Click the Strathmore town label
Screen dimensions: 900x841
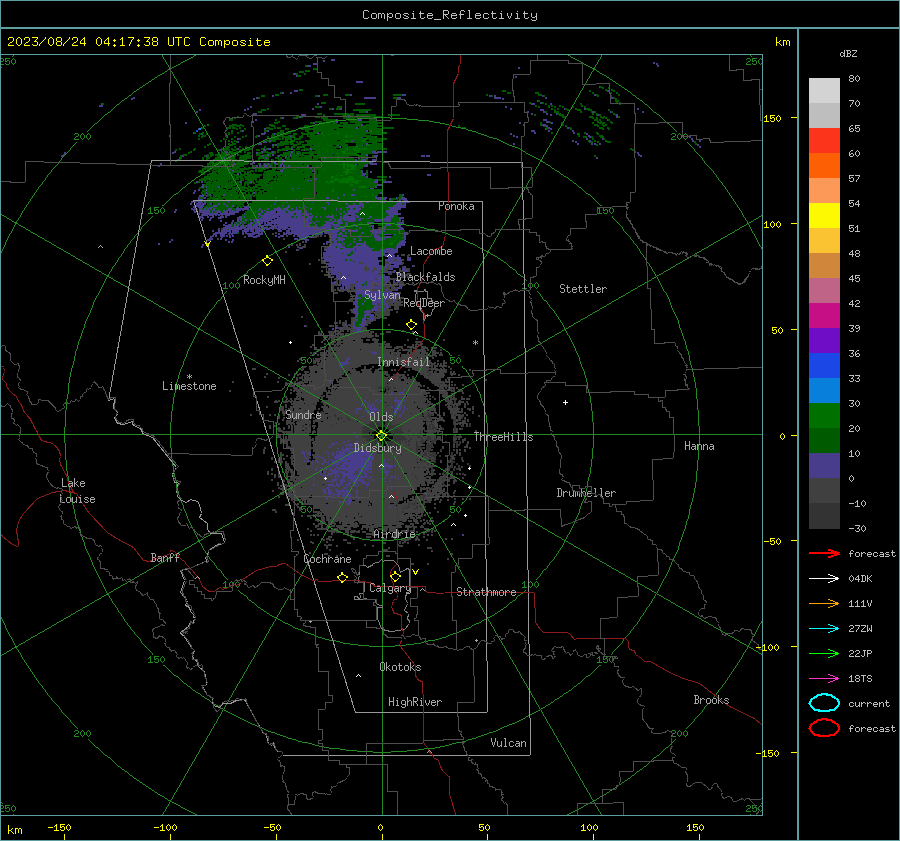click(x=486, y=592)
